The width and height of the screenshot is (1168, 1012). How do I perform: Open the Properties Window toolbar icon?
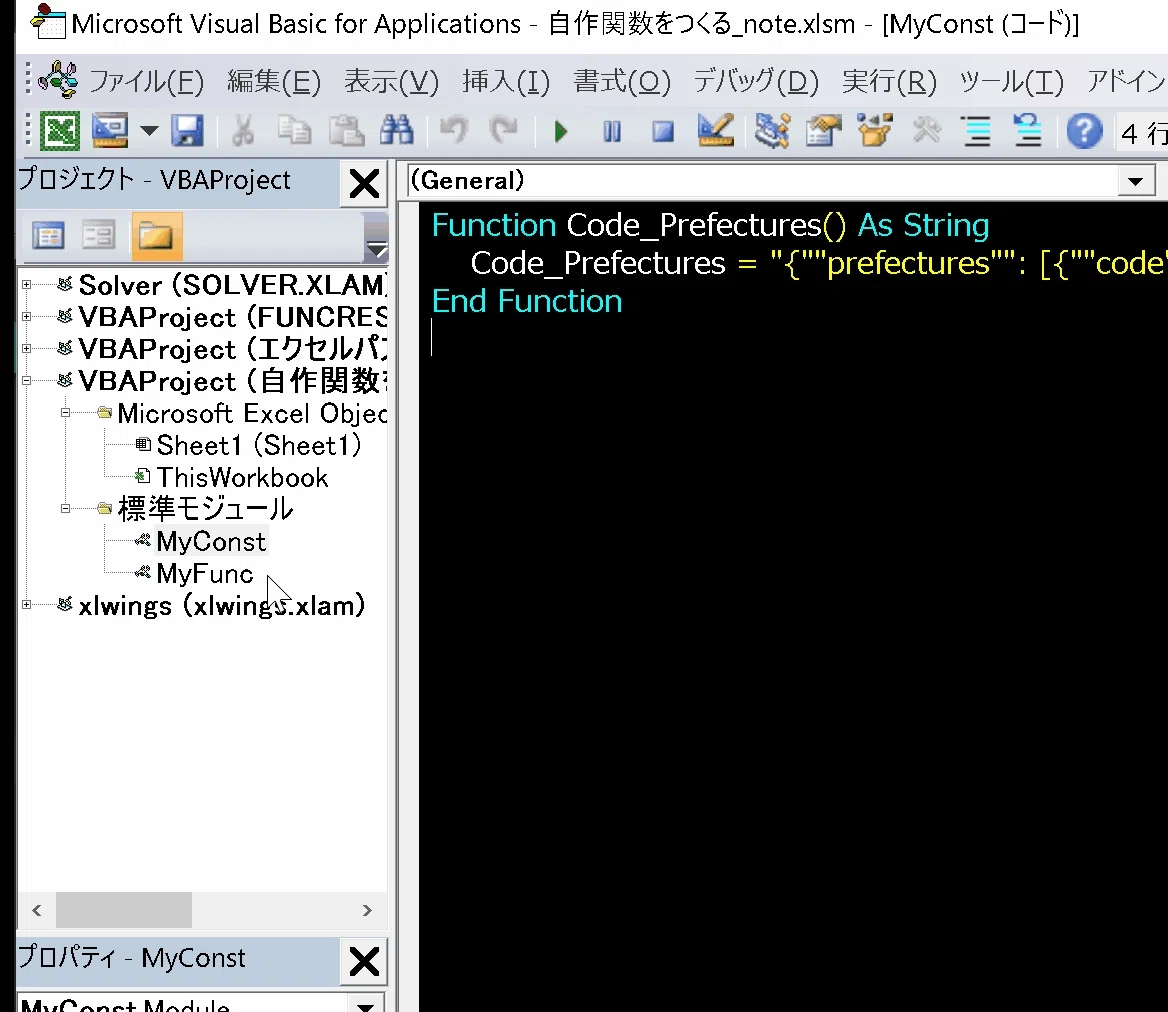point(823,131)
